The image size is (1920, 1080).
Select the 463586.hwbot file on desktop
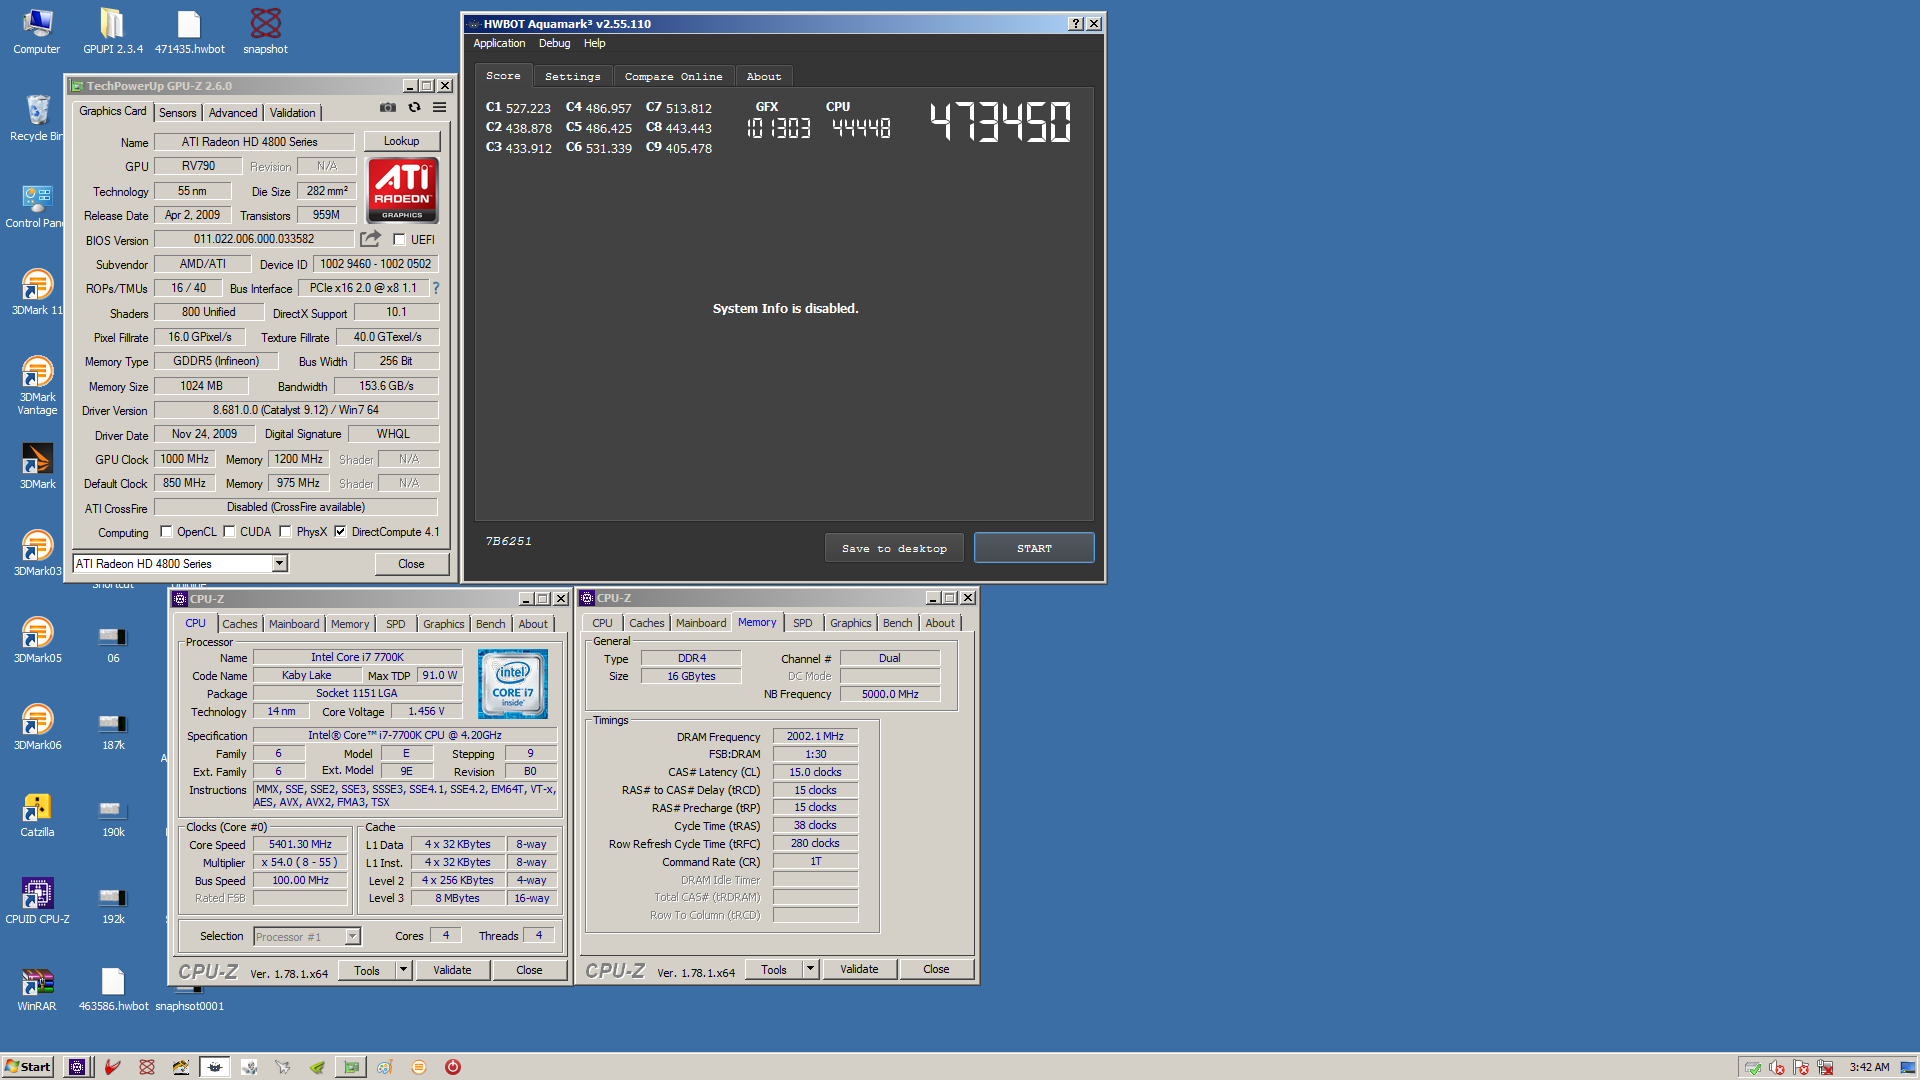point(113,987)
